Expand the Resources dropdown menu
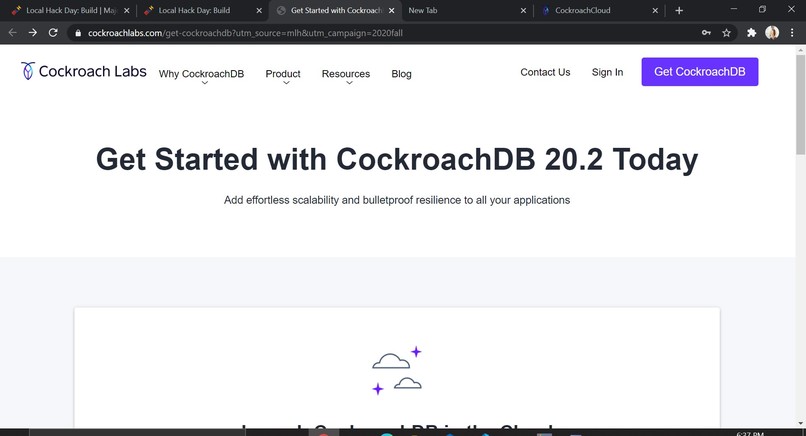Screen dimensions: 806x436 pos(346,74)
